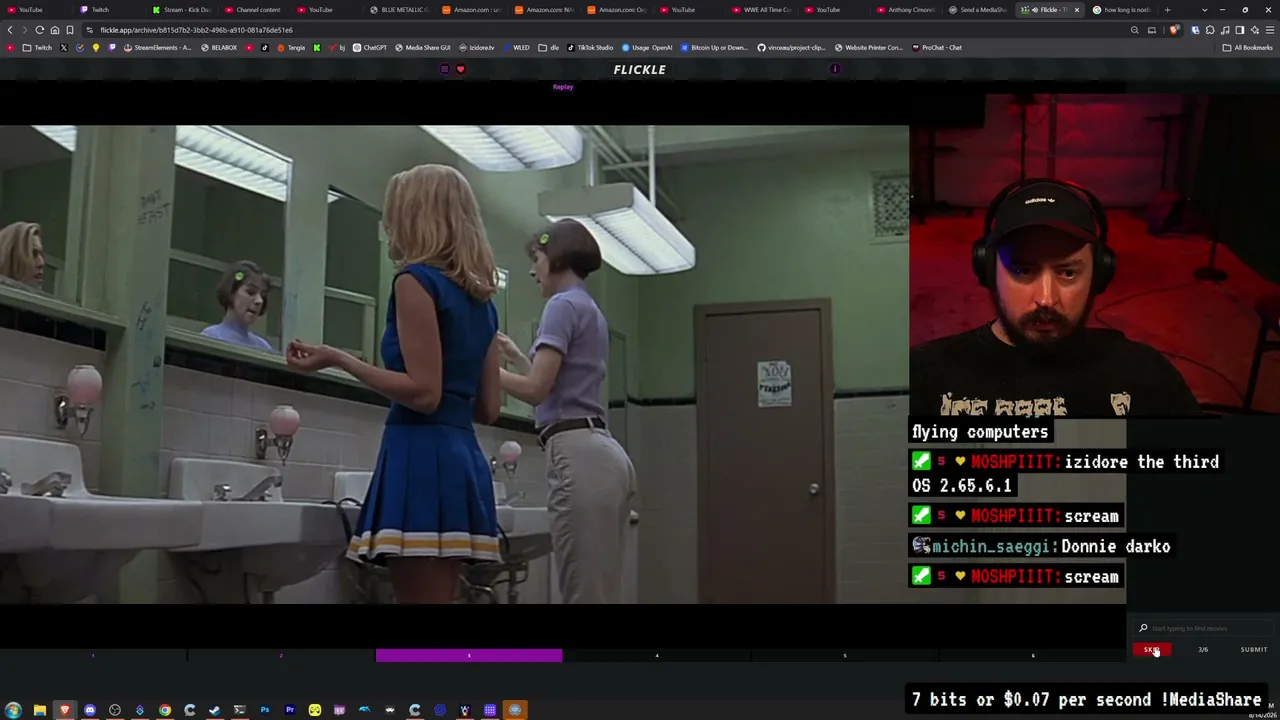Go back in the browser
The width and height of the screenshot is (1280, 720).
pyautogui.click(x=10, y=30)
